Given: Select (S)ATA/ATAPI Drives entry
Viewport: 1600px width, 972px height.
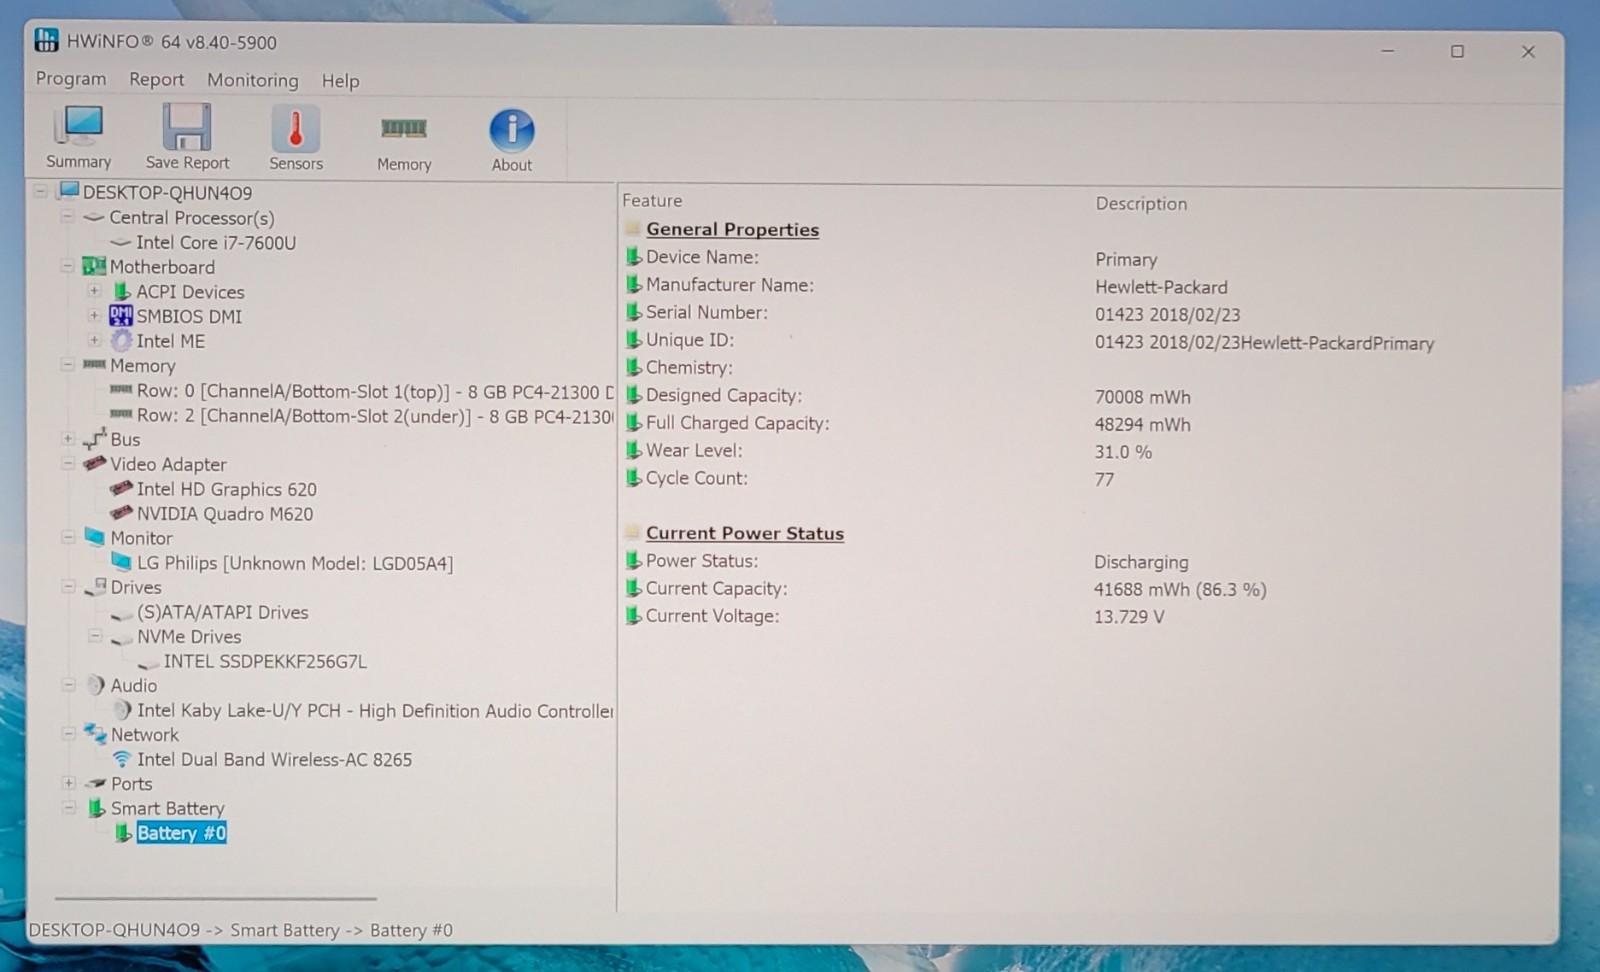Looking at the screenshot, I should pyautogui.click(x=223, y=612).
